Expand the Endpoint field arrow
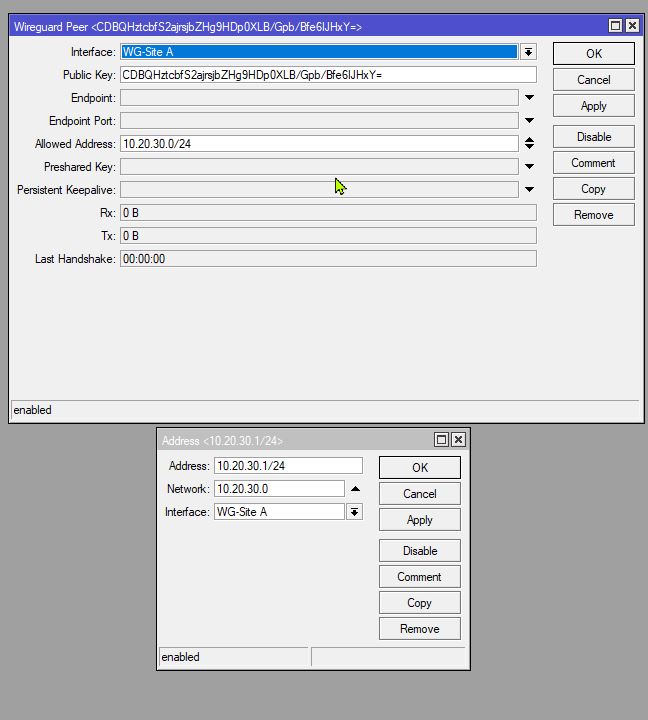648x720 pixels. coord(529,97)
